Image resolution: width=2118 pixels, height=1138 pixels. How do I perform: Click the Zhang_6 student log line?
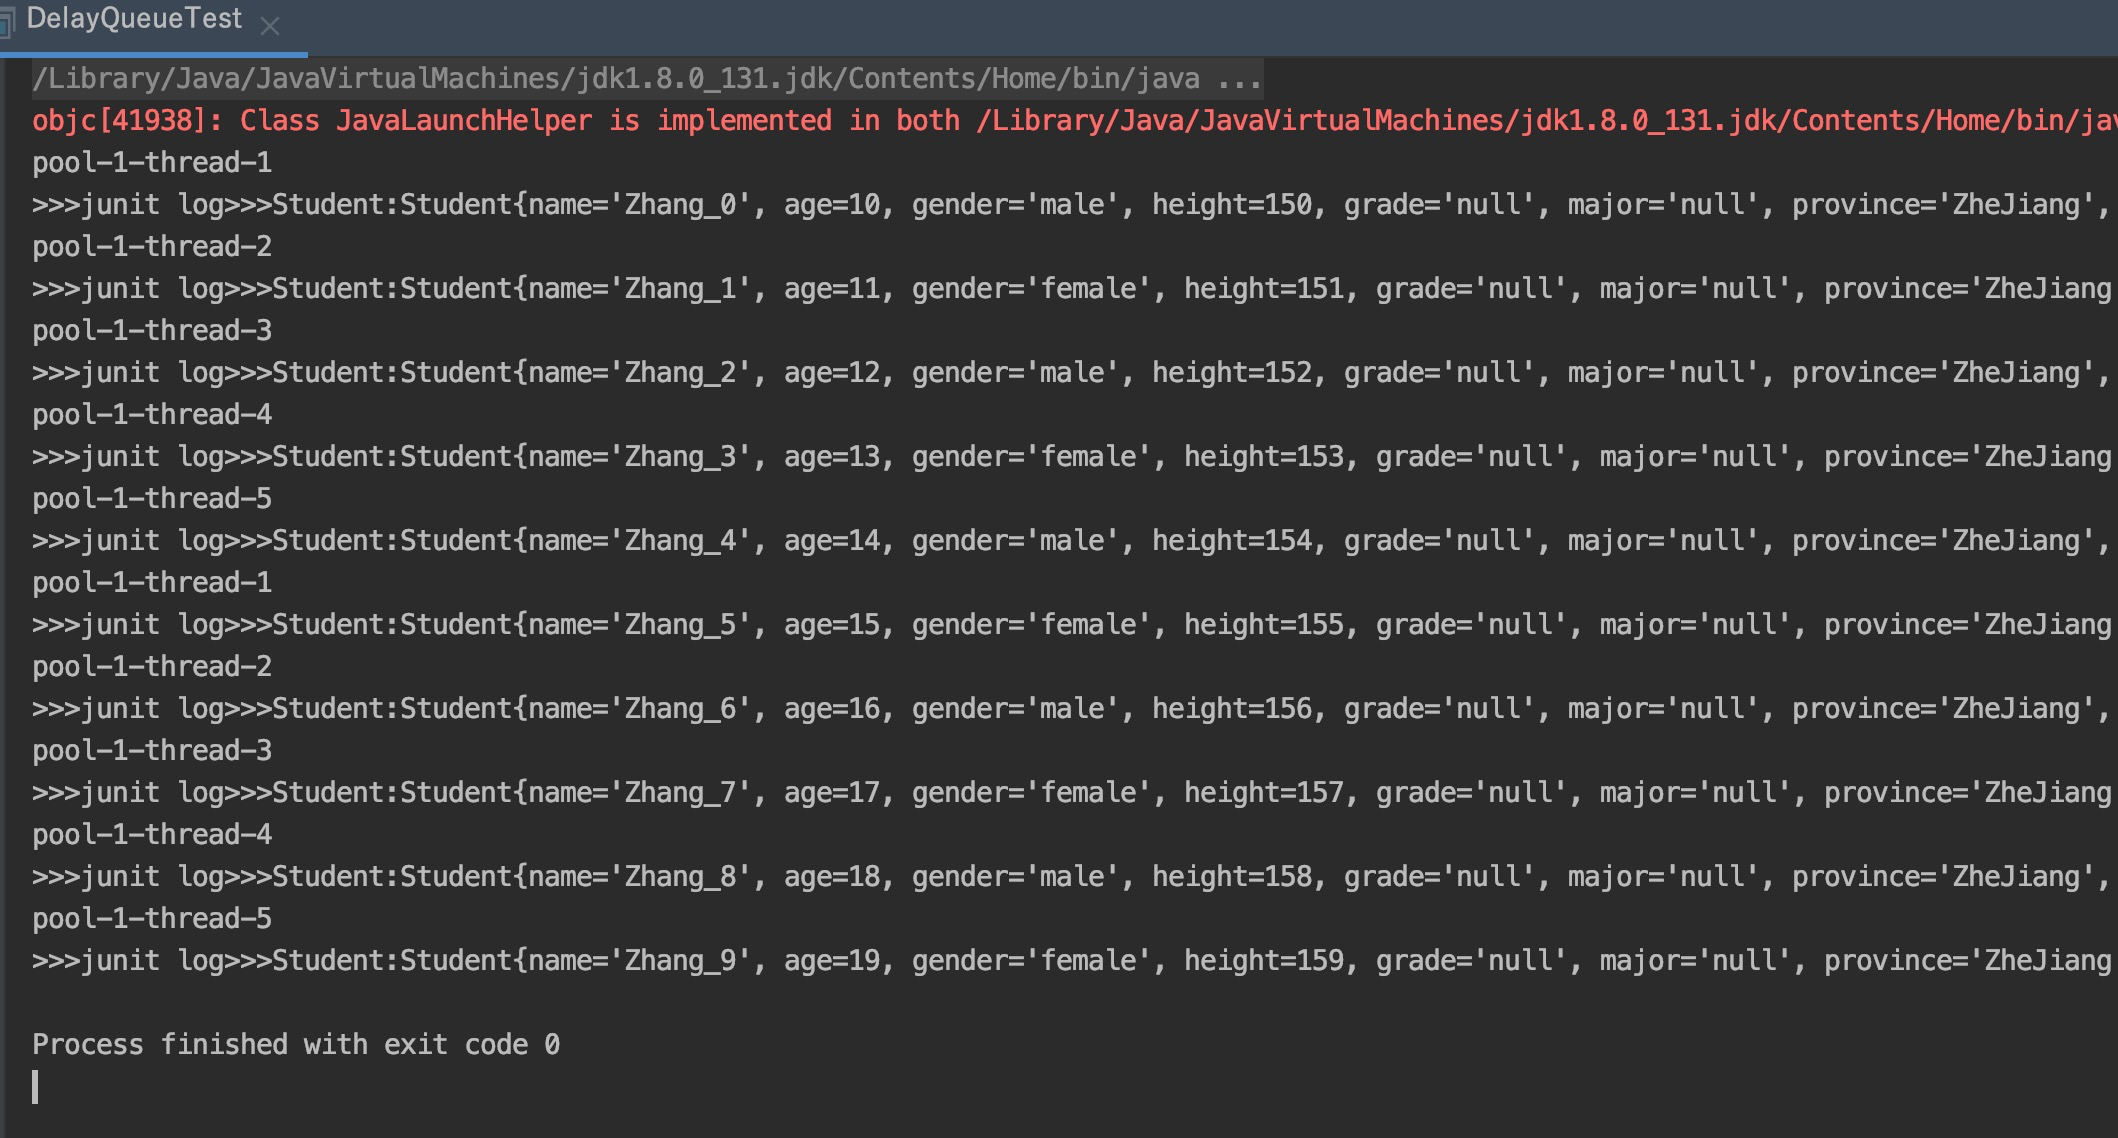(x=1072, y=709)
